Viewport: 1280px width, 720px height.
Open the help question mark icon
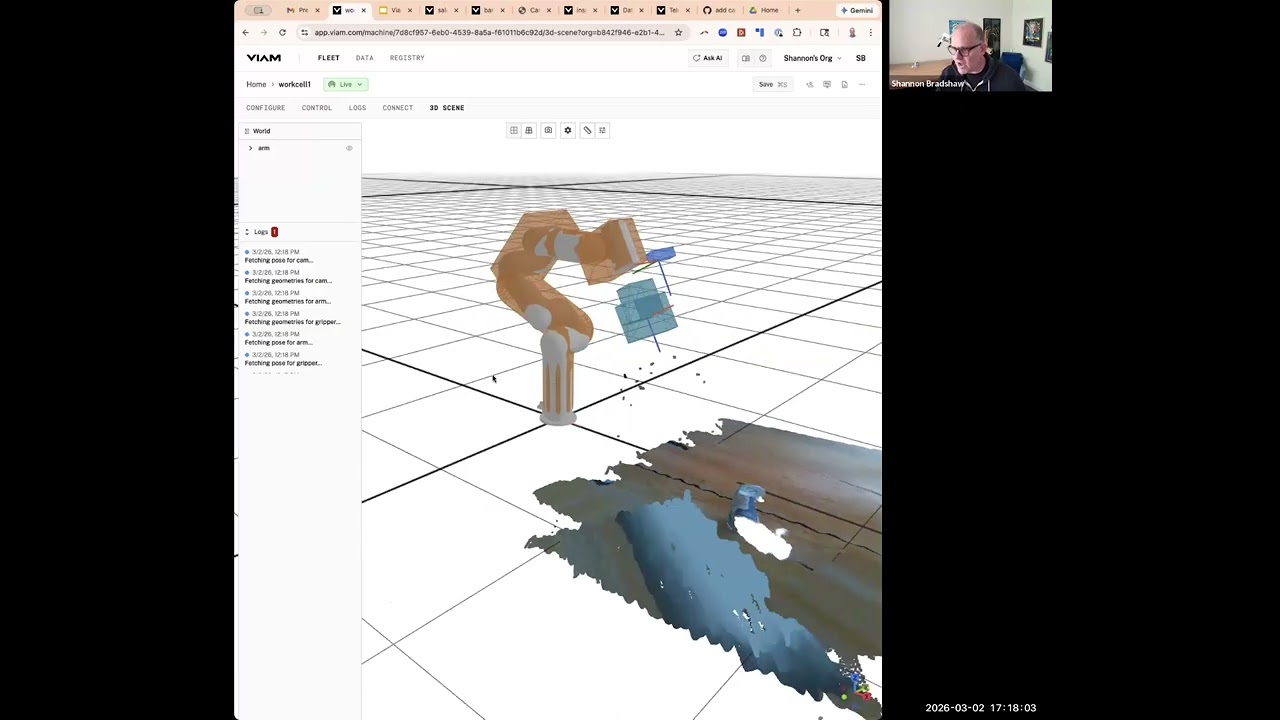pyautogui.click(x=762, y=58)
